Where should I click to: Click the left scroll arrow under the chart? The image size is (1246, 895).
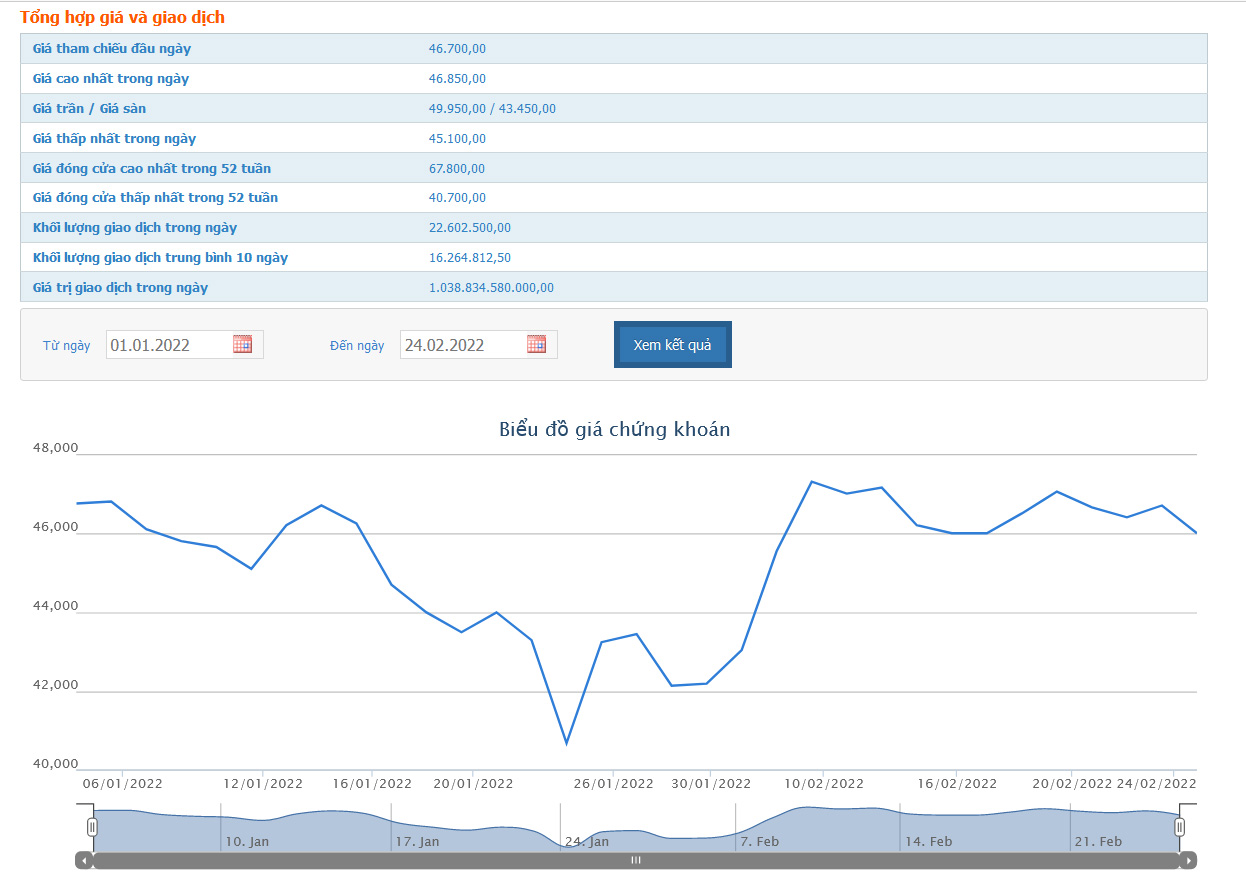coord(84,860)
